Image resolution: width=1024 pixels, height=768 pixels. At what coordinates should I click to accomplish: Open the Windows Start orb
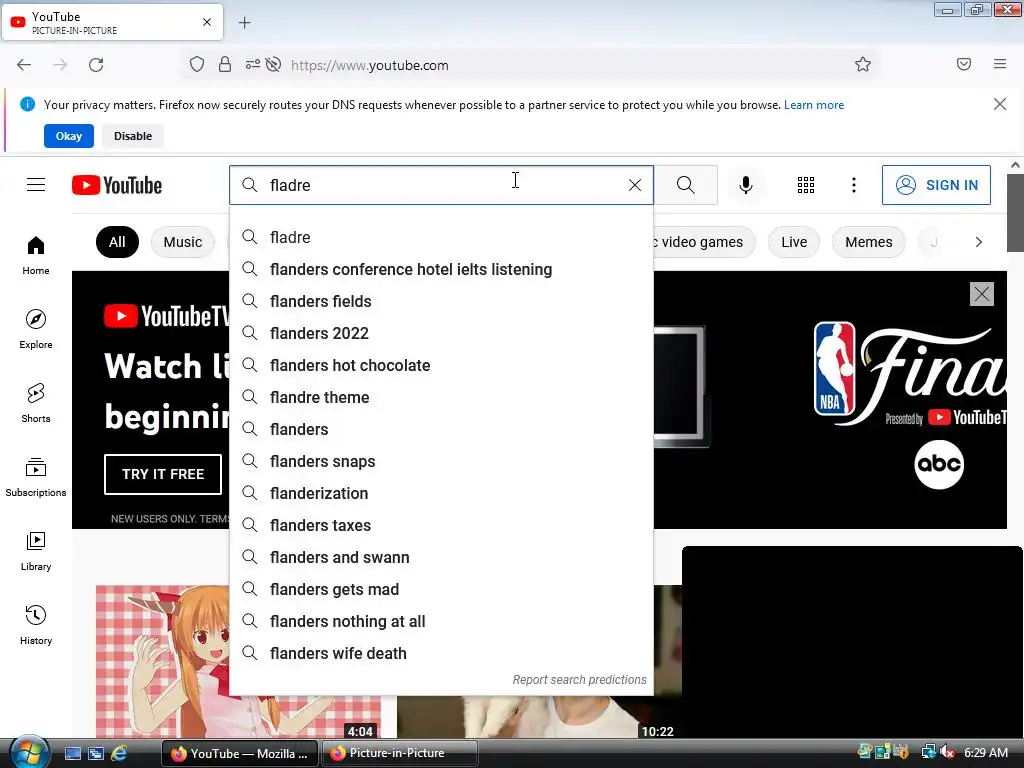point(29,752)
